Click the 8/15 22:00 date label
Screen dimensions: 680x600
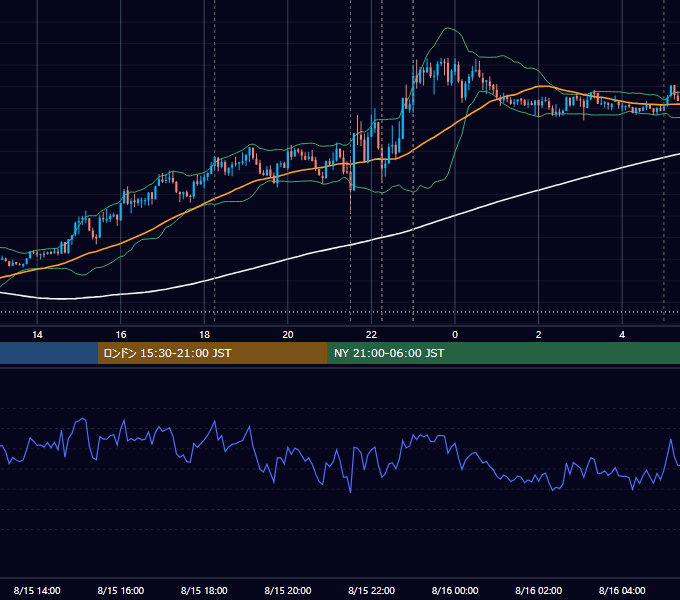point(371,590)
